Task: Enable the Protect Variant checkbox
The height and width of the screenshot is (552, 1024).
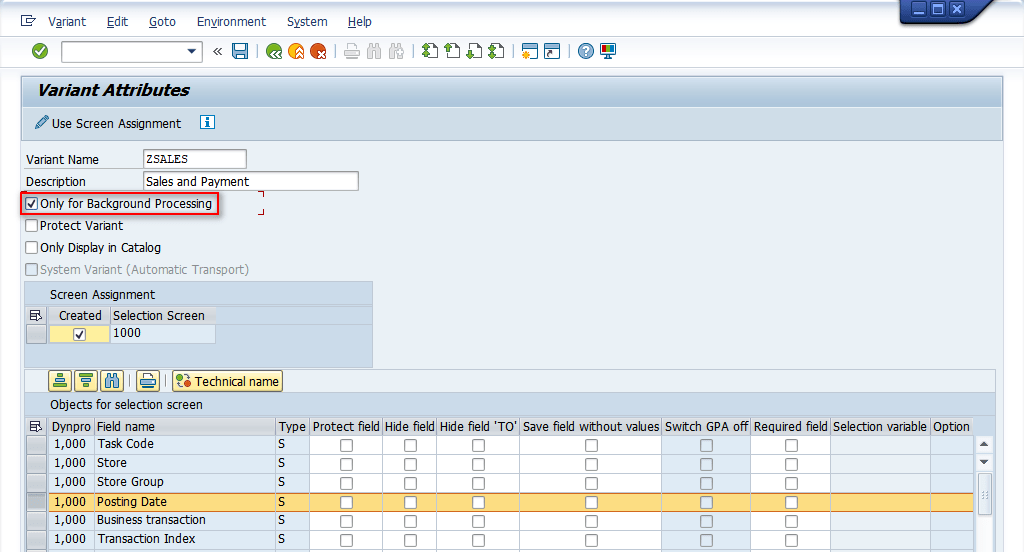Action: 32,226
